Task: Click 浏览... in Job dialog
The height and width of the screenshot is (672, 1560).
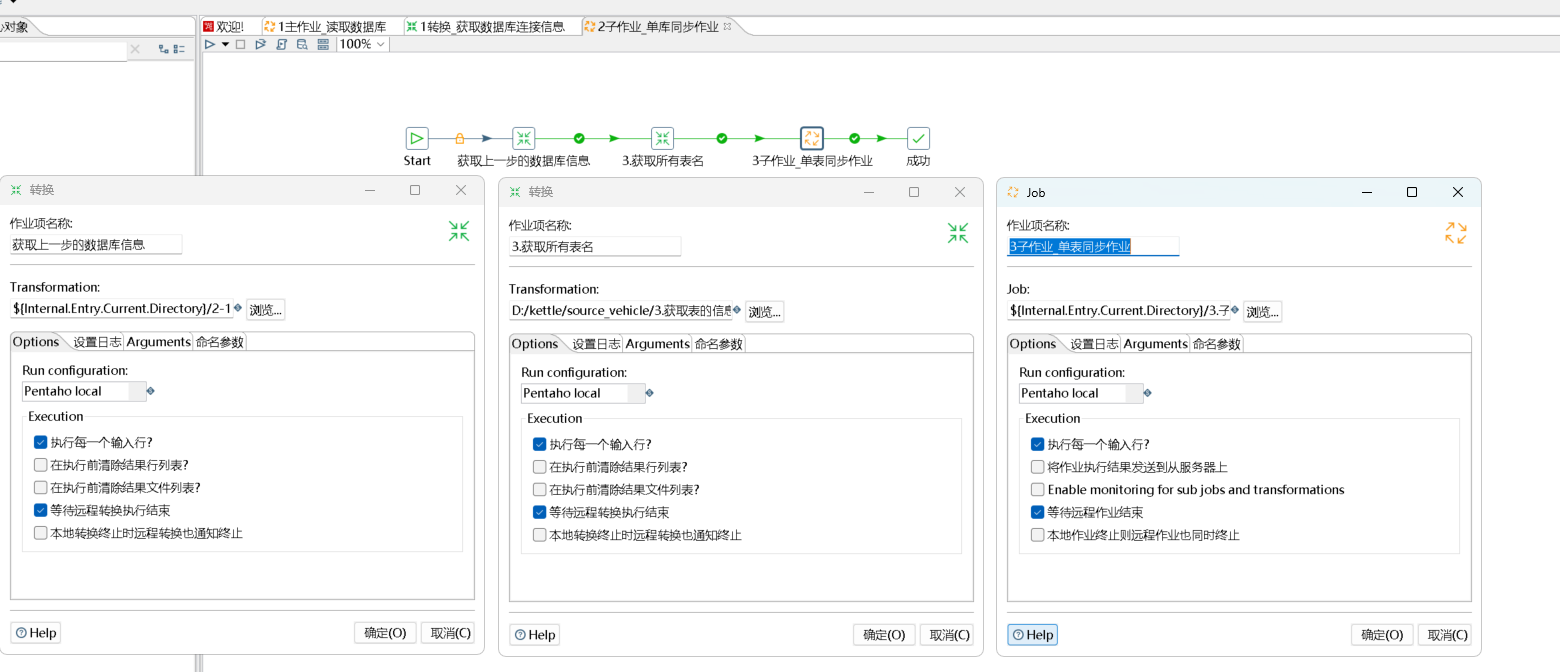Action: [x=1262, y=311]
